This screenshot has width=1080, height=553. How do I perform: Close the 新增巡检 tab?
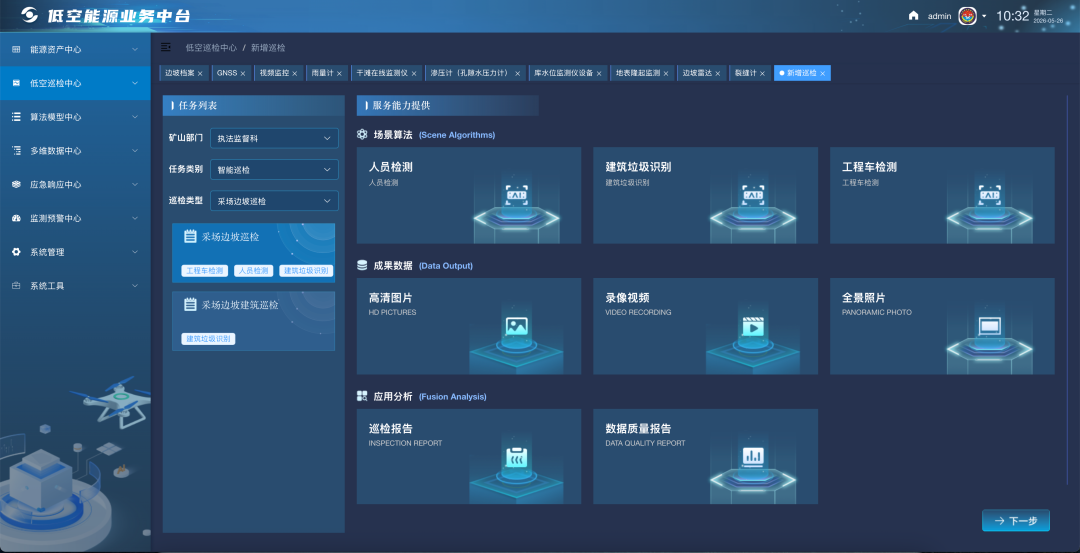click(x=822, y=73)
